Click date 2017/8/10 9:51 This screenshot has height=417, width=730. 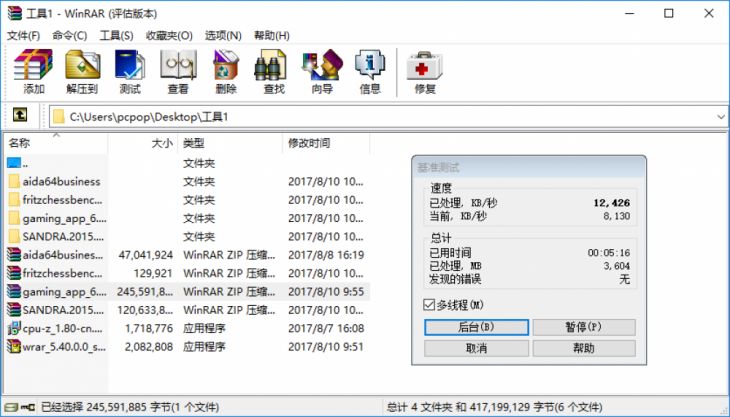point(326,347)
